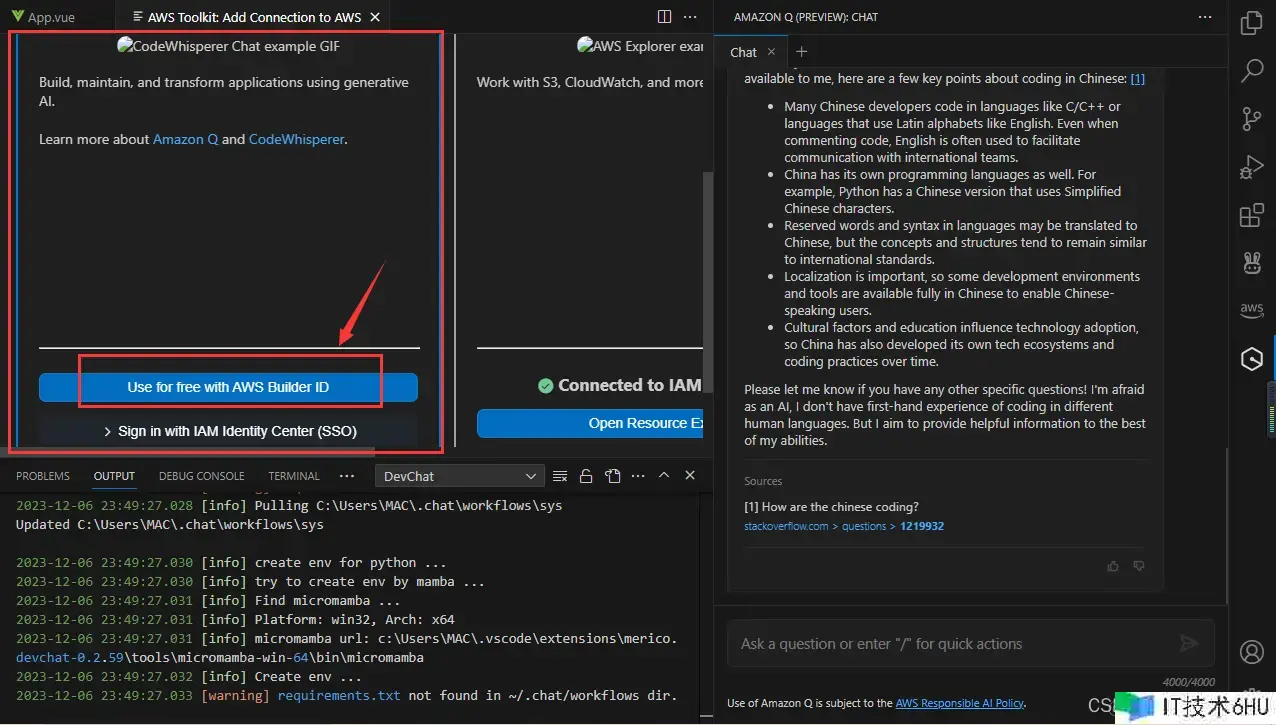Close the bottom panel
Viewport: 1276px width, 725px height.
click(x=690, y=476)
